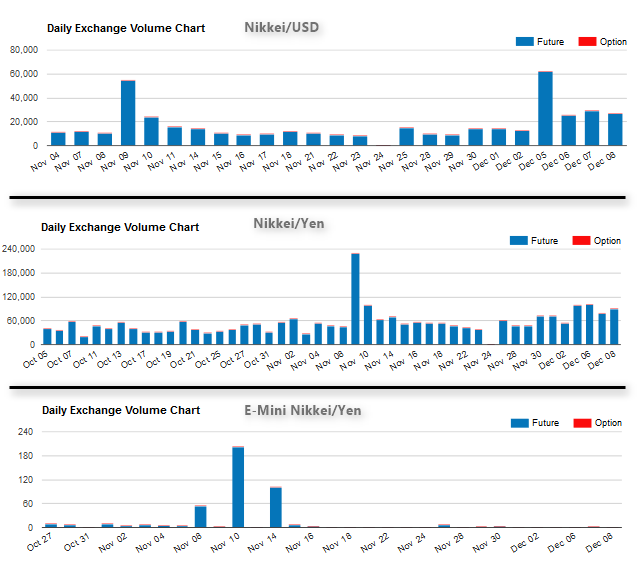Click the 80,000 y-axis label in Nikkei/USD chart

click(23, 50)
